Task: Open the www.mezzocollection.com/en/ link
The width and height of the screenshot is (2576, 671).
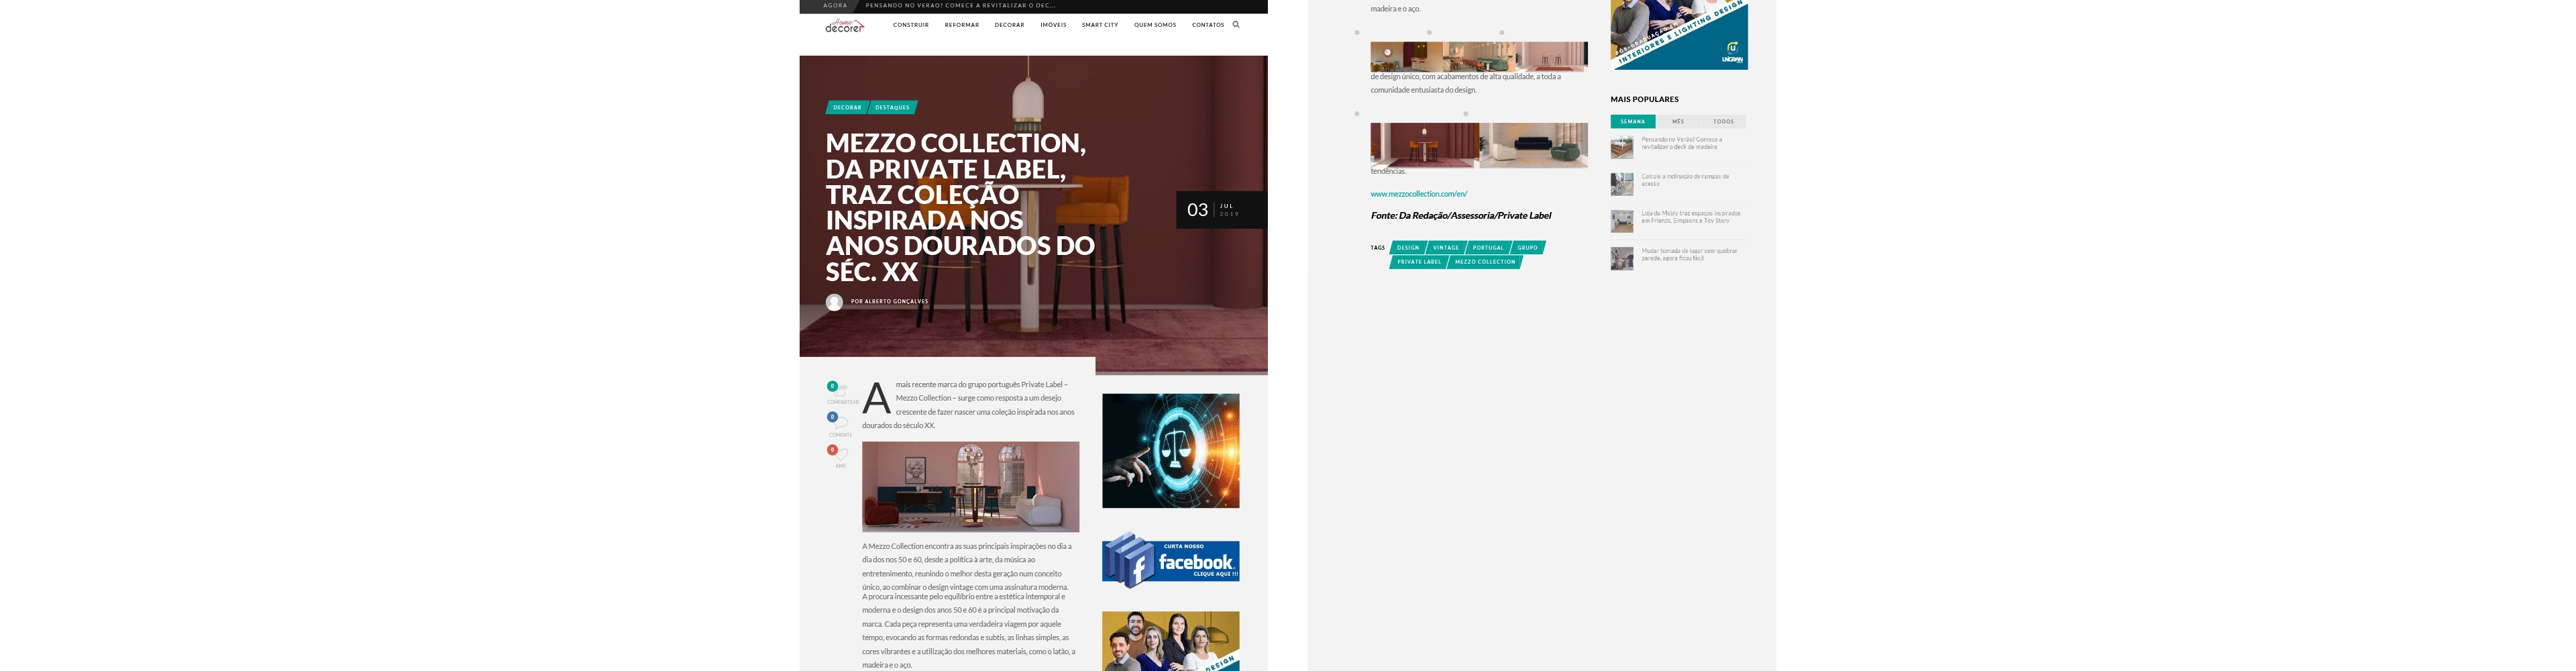Action: click(x=1419, y=194)
